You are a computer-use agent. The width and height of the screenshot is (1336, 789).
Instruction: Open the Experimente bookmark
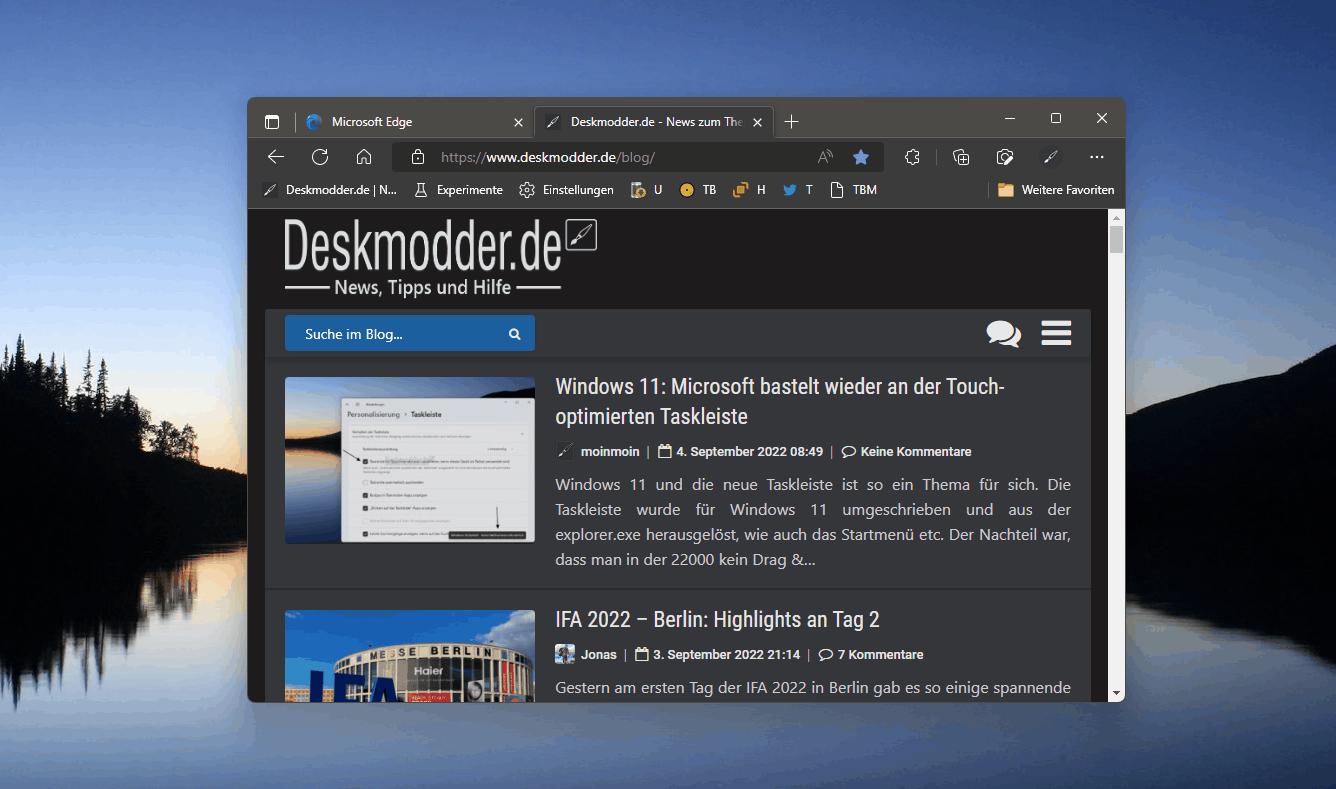coord(459,190)
